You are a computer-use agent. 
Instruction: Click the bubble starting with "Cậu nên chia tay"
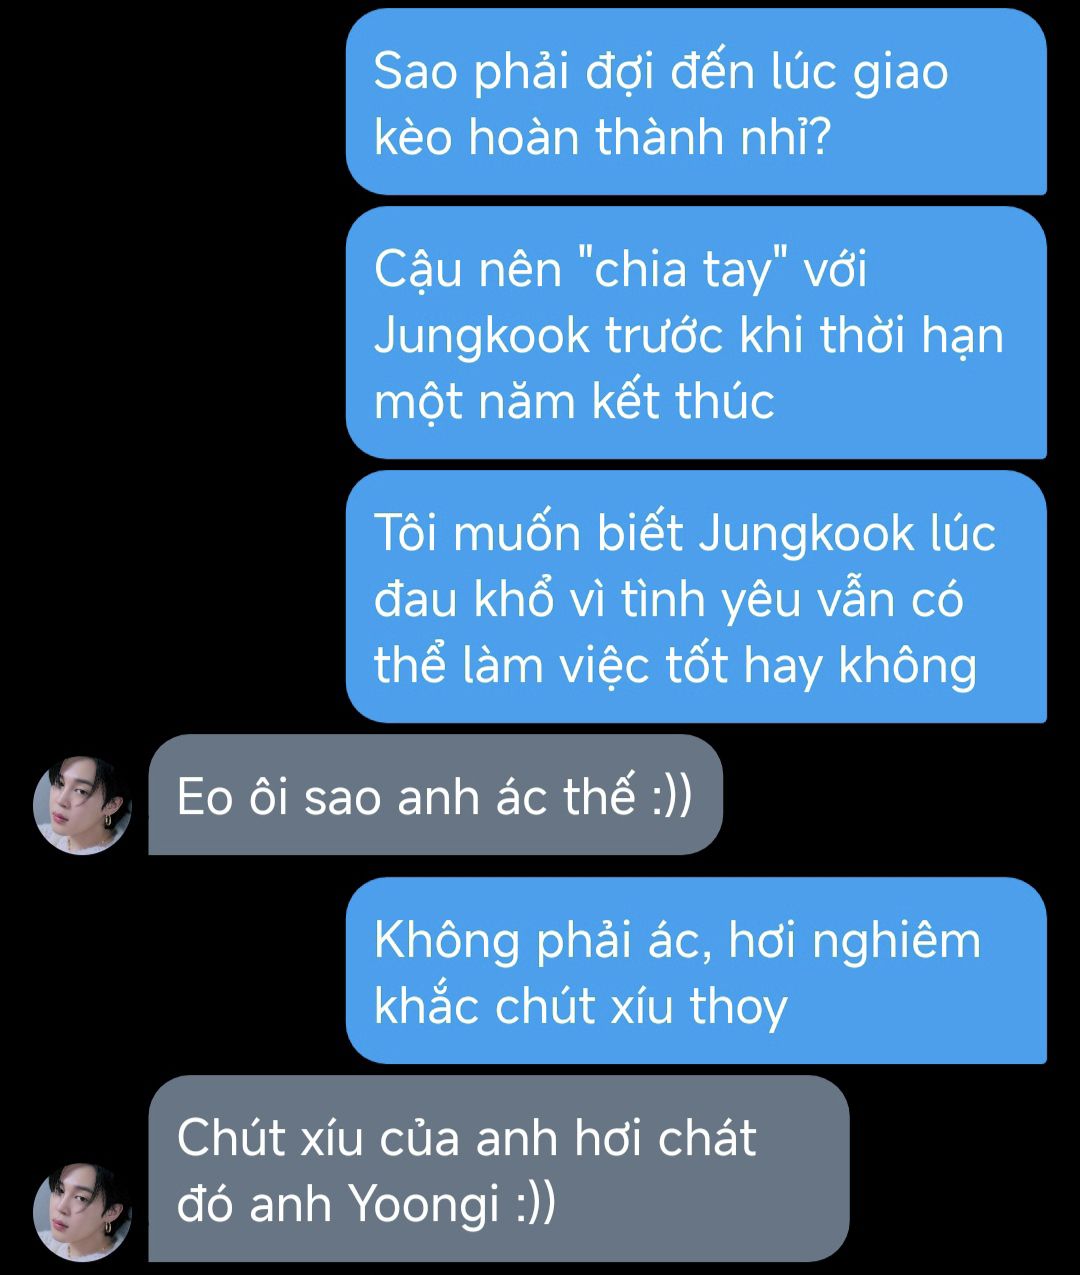(x=696, y=333)
